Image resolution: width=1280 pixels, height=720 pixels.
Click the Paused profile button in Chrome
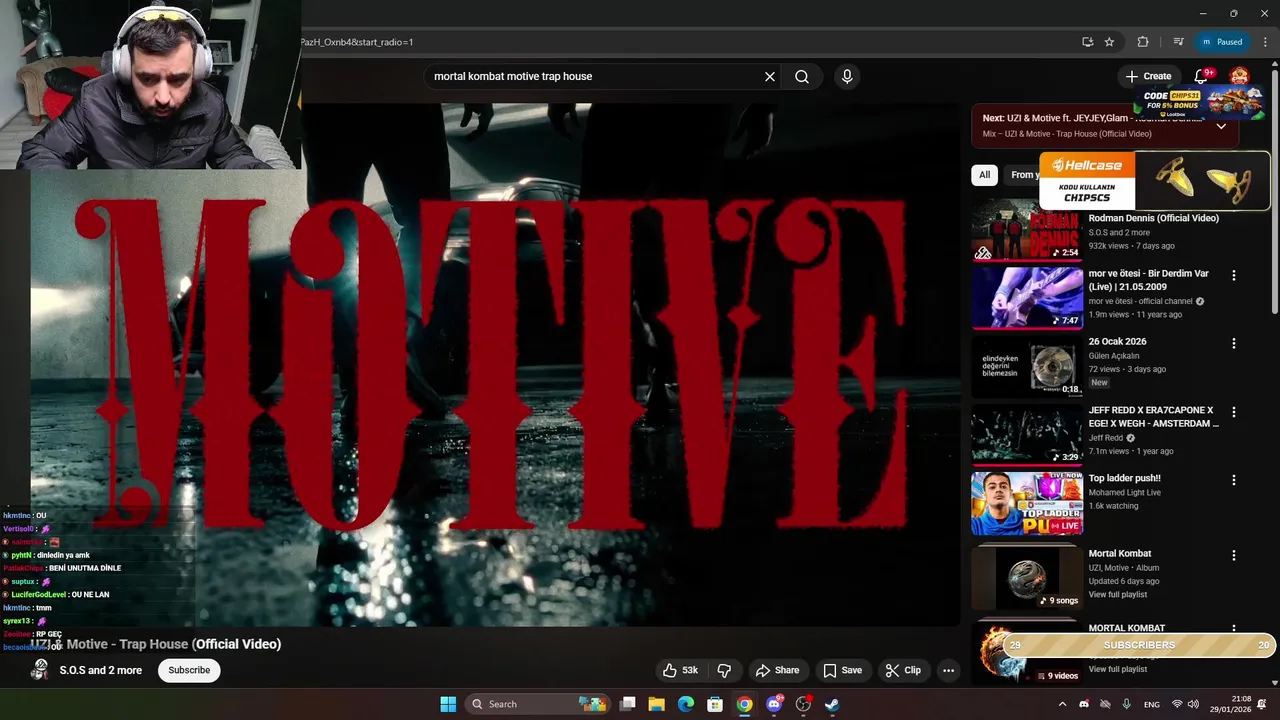click(1222, 42)
